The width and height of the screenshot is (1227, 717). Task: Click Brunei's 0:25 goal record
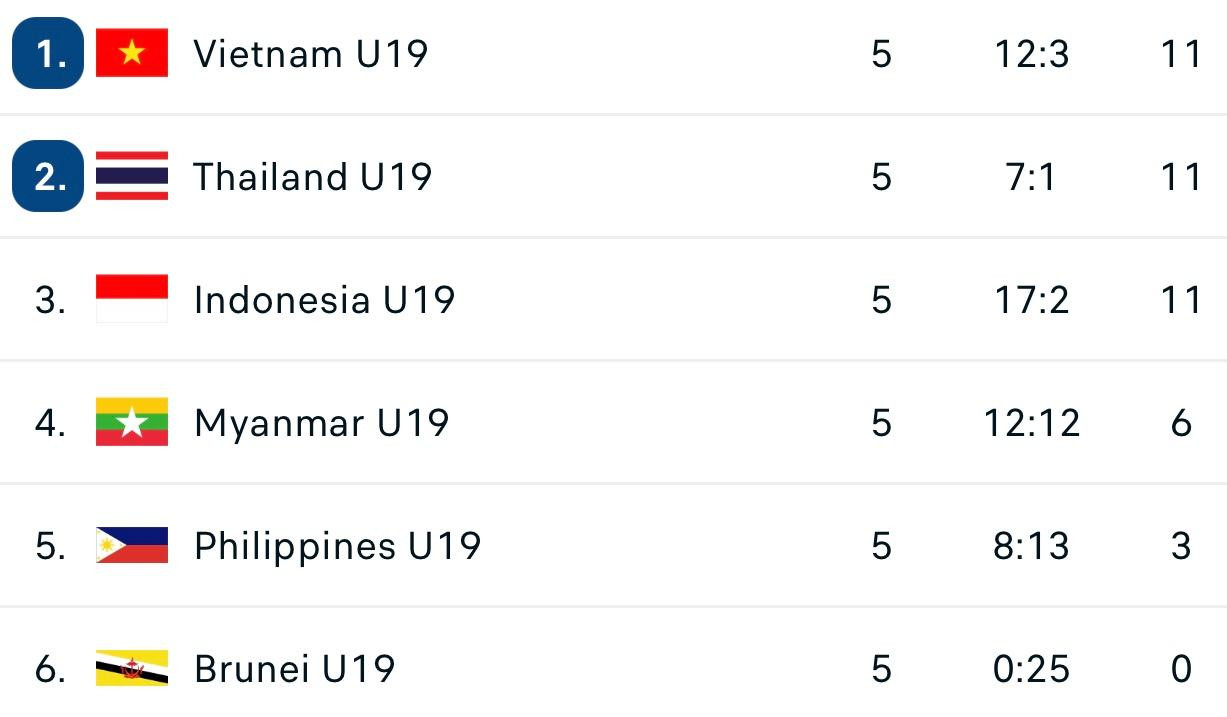click(x=1031, y=669)
